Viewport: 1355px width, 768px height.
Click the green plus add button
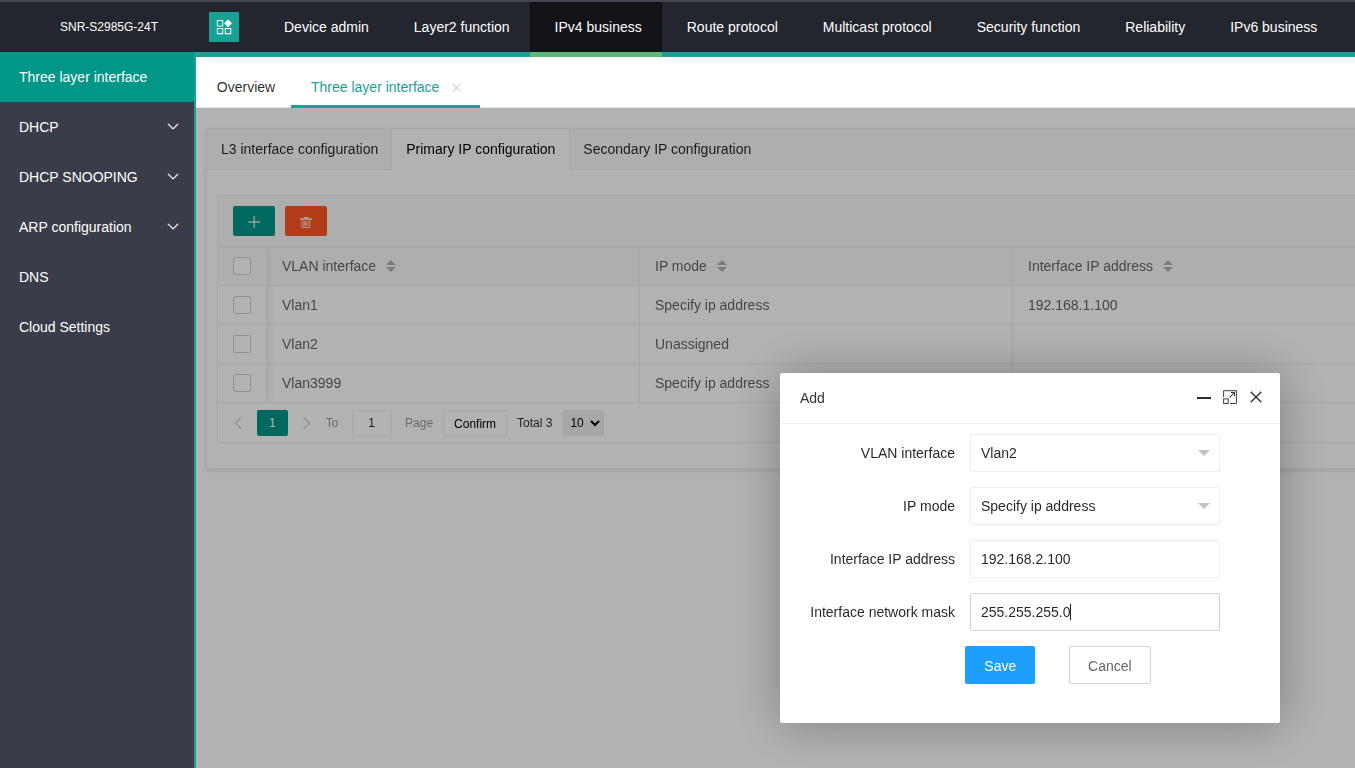tap(254, 221)
